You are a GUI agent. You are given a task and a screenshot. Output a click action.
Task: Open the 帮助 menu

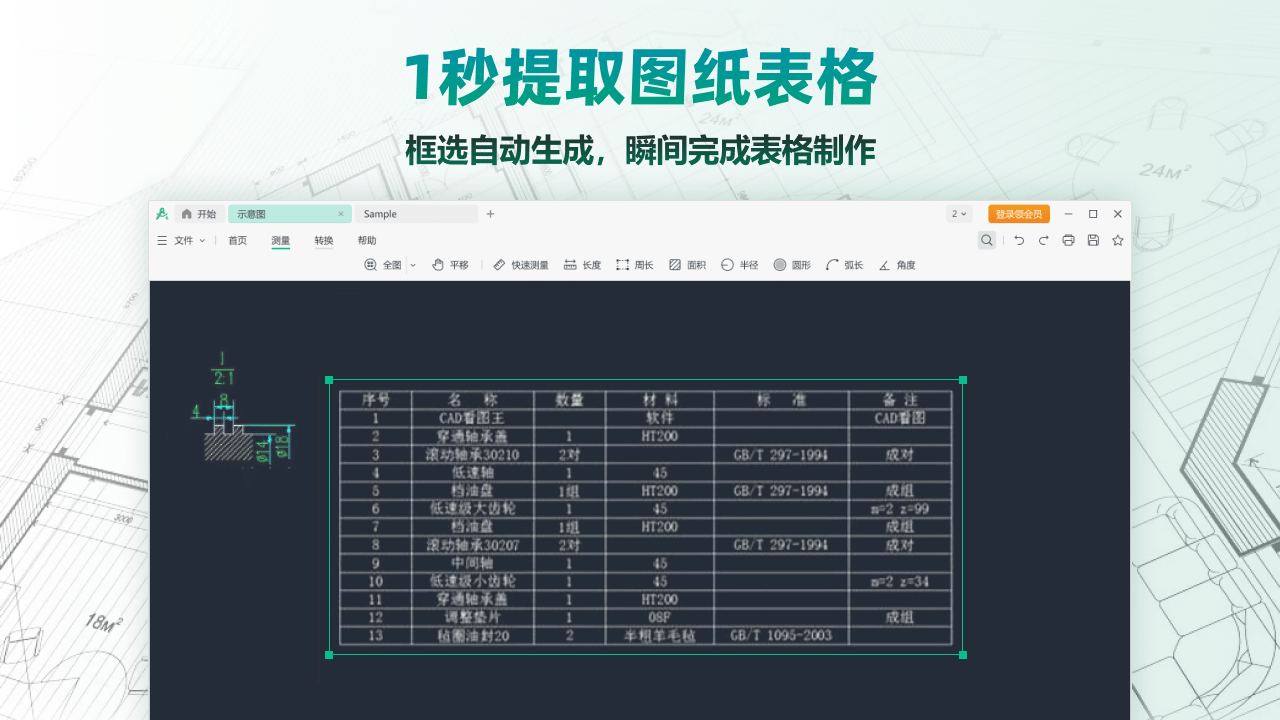[367, 240]
